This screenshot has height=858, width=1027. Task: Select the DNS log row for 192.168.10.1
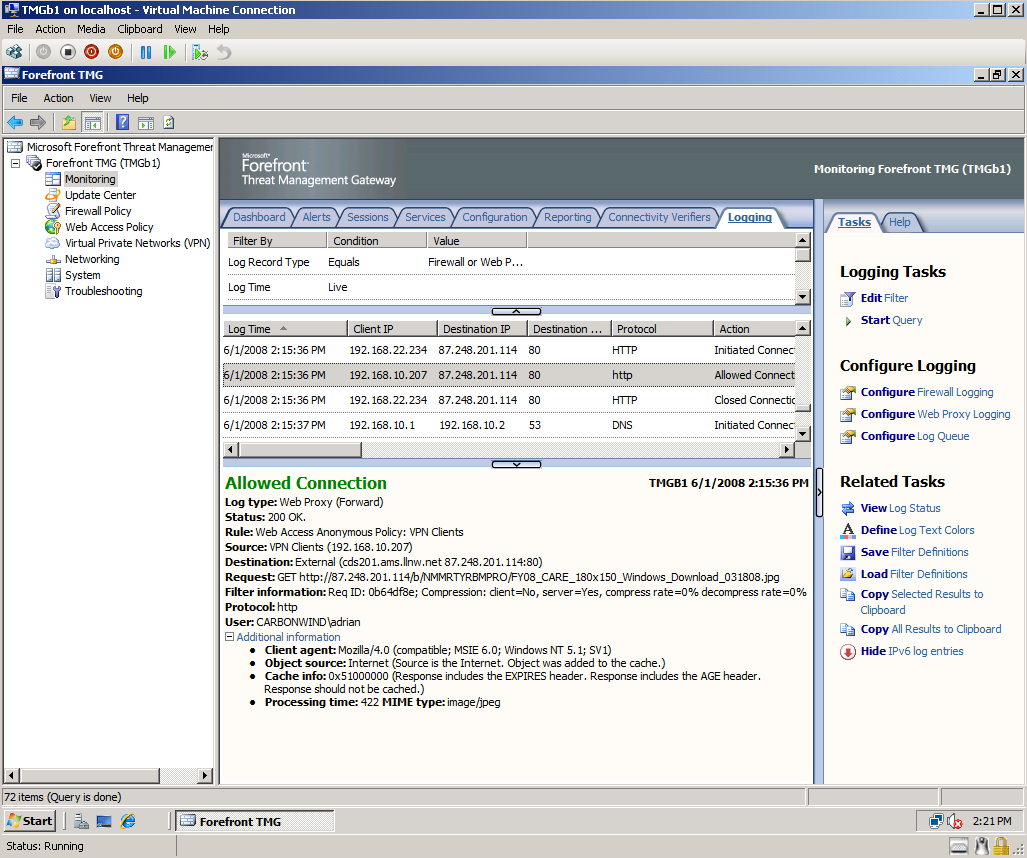(x=509, y=425)
